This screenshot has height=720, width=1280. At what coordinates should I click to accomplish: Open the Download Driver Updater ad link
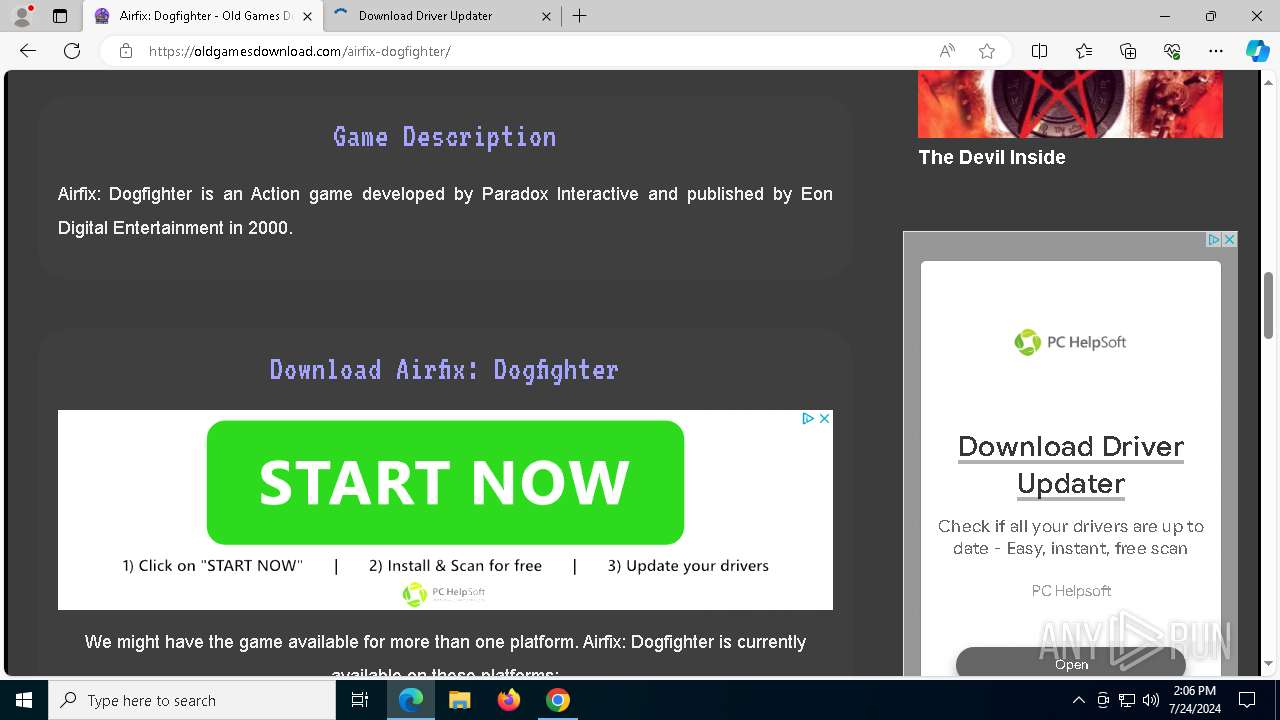1071,465
